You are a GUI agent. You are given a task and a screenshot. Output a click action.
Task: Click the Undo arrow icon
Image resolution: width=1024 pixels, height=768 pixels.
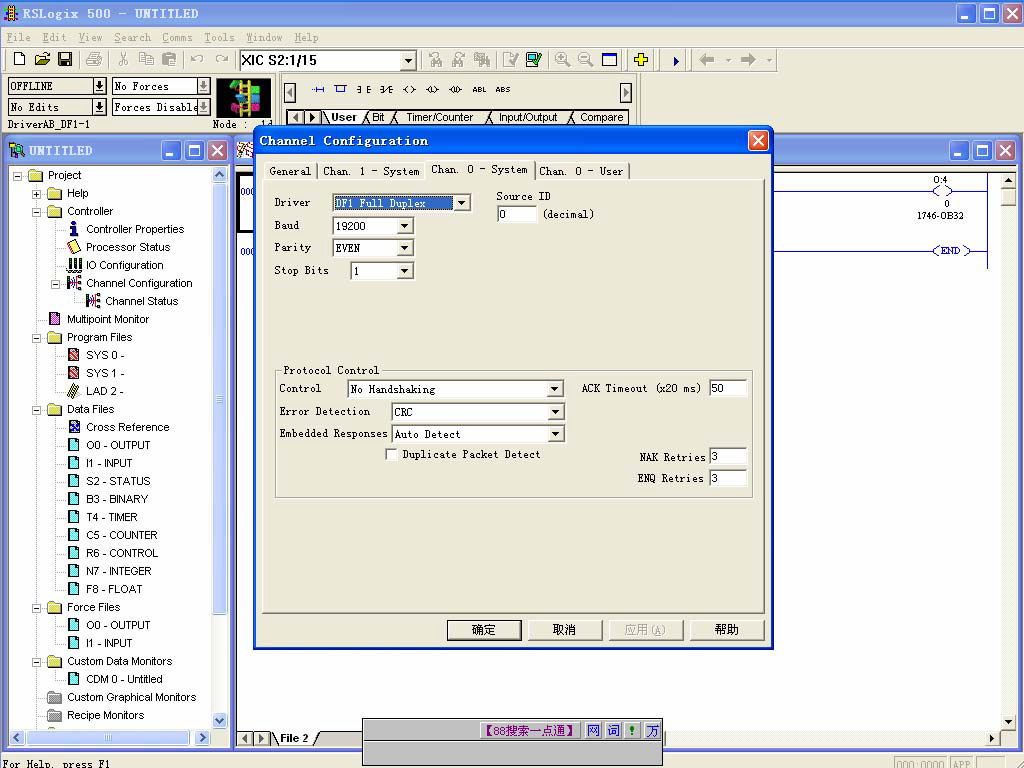click(197, 59)
